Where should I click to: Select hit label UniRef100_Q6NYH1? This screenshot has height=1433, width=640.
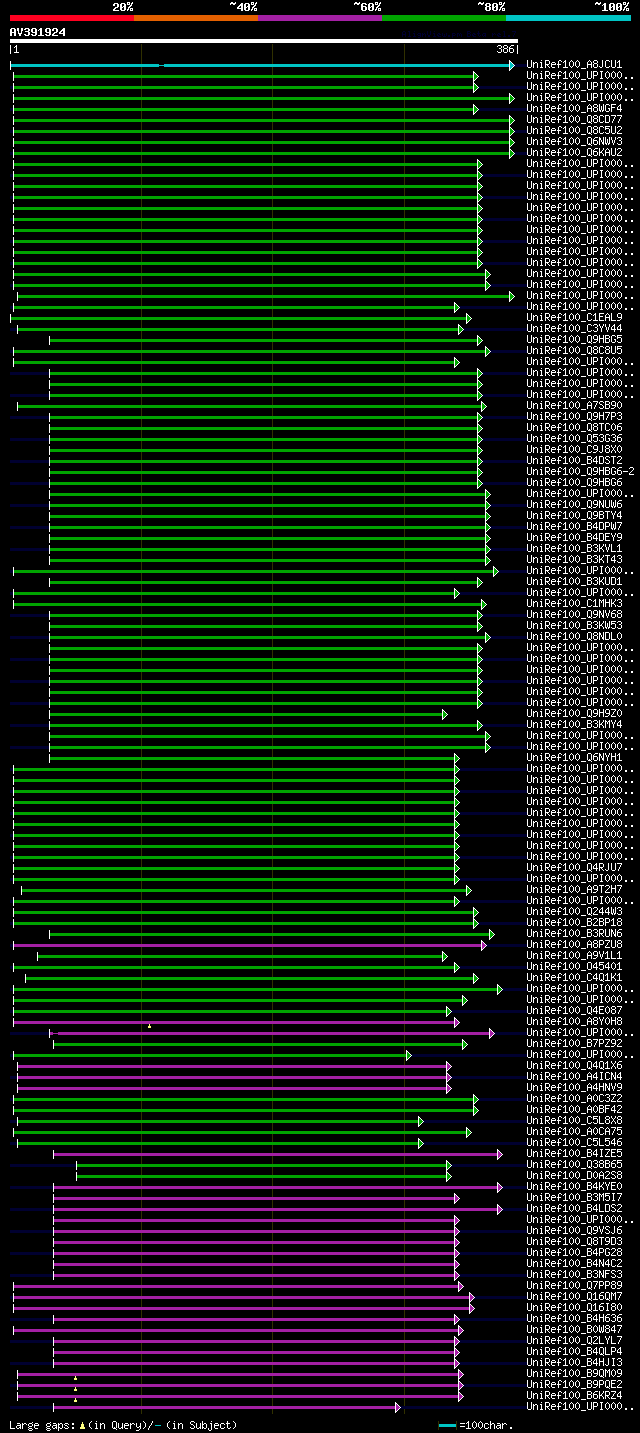point(575,758)
